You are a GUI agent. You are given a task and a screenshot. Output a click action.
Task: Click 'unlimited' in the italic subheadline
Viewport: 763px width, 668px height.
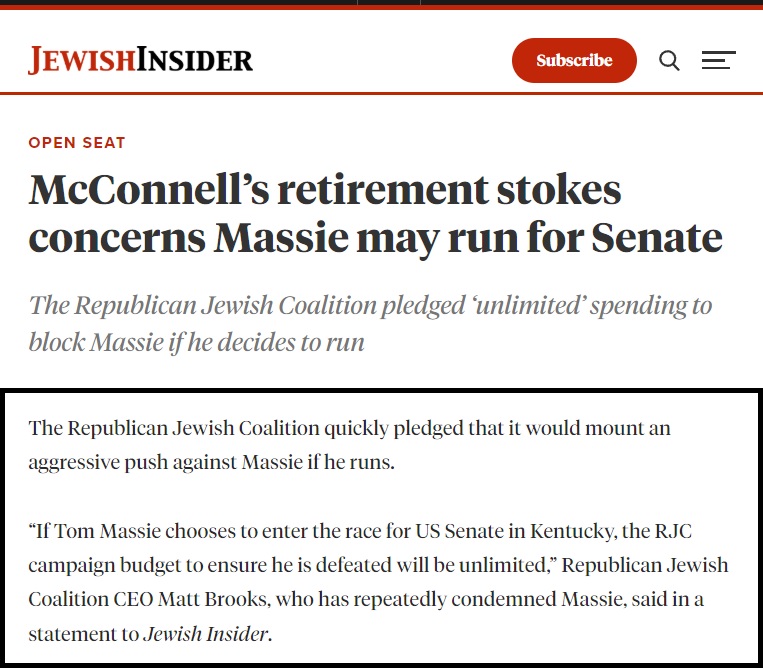[x=529, y=306]
